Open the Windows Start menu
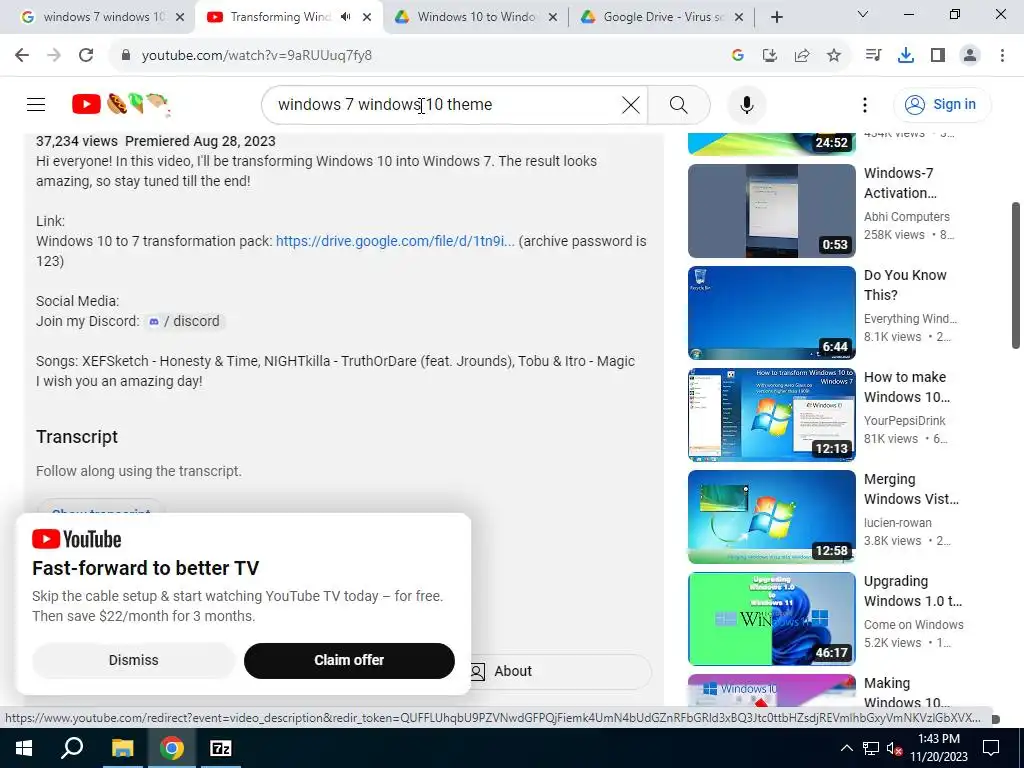The height and width of the screenshot is (768, 1024). click(x=24, y=748)
